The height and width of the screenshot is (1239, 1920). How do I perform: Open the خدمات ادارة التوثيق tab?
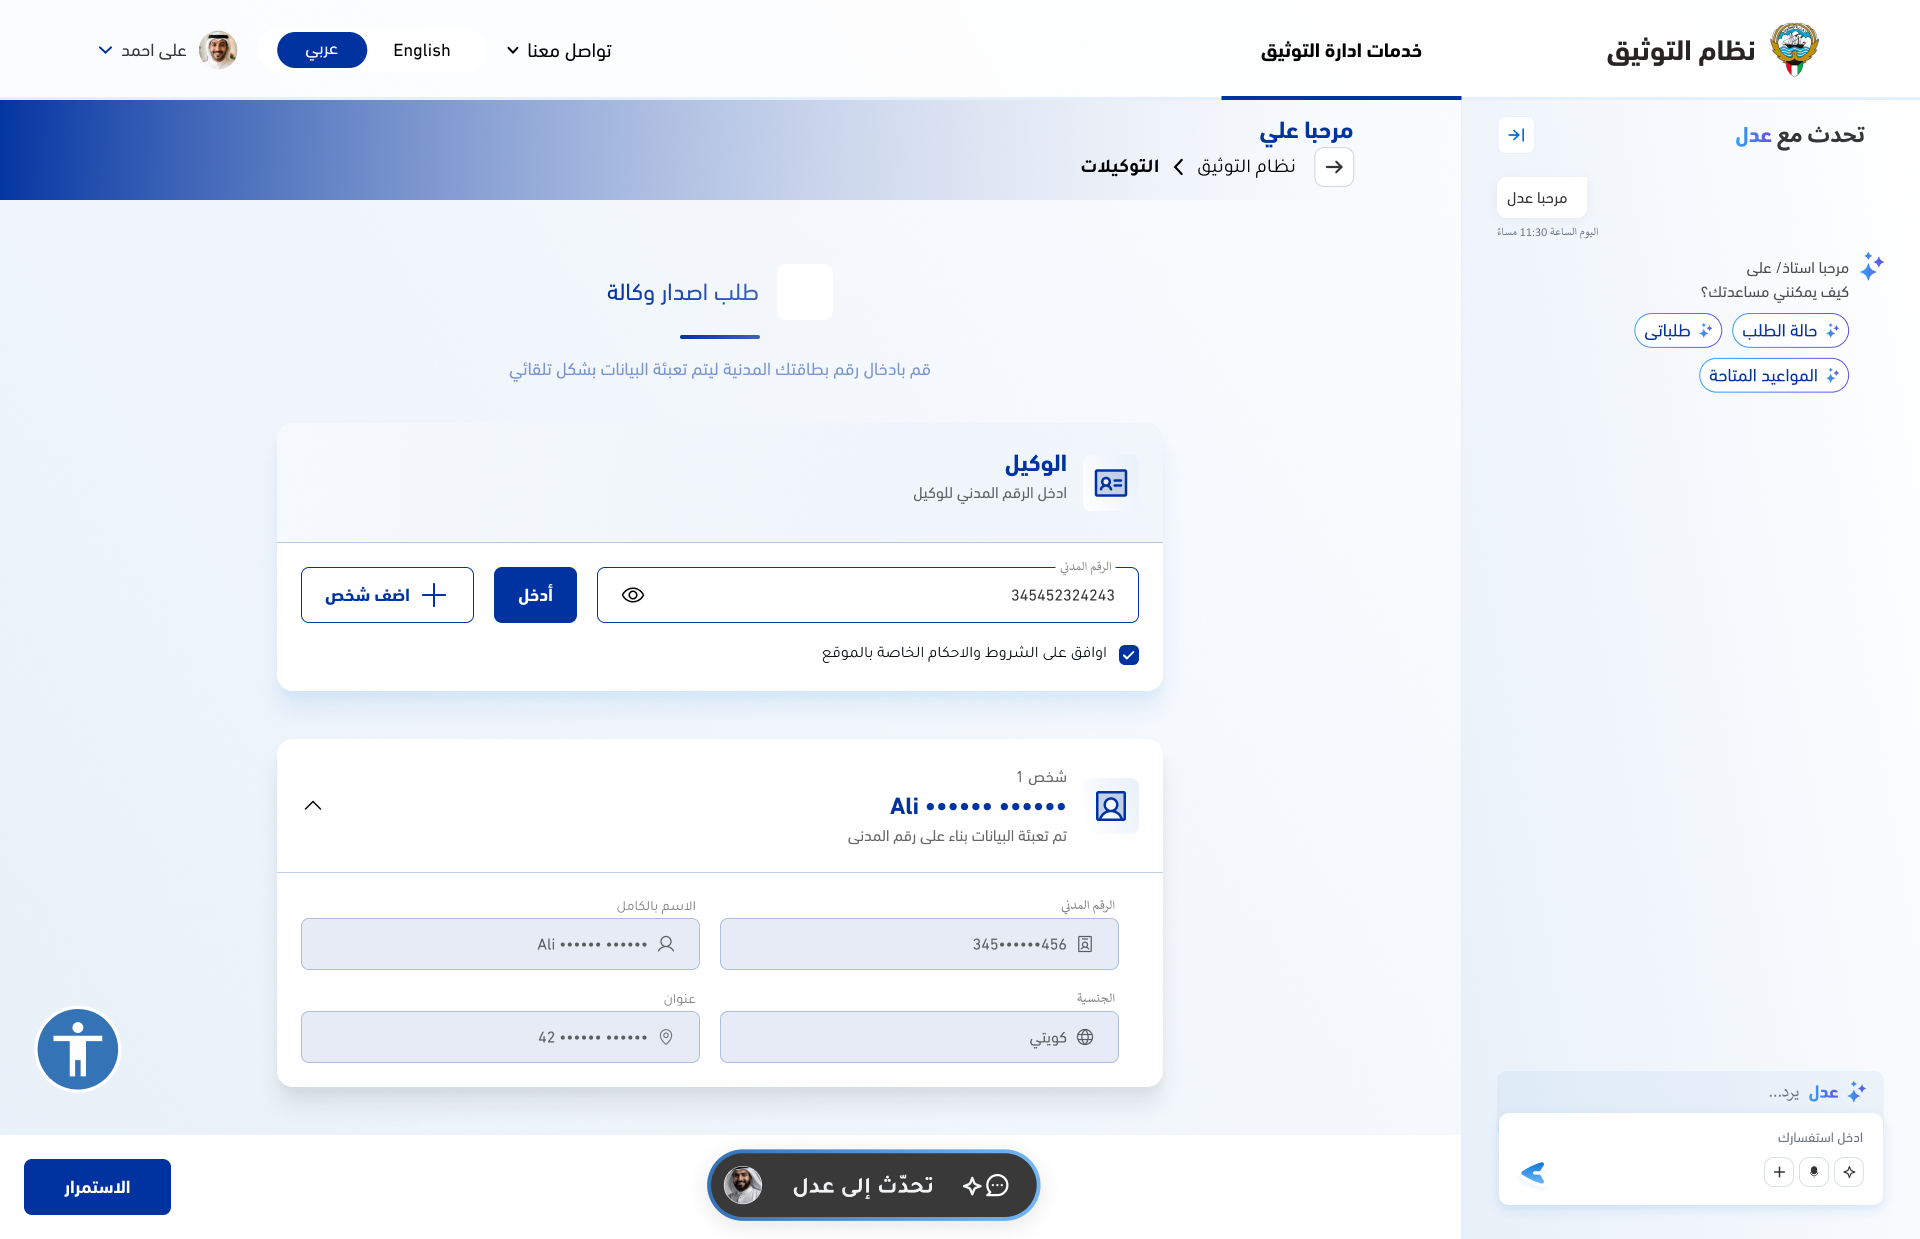1341,50
